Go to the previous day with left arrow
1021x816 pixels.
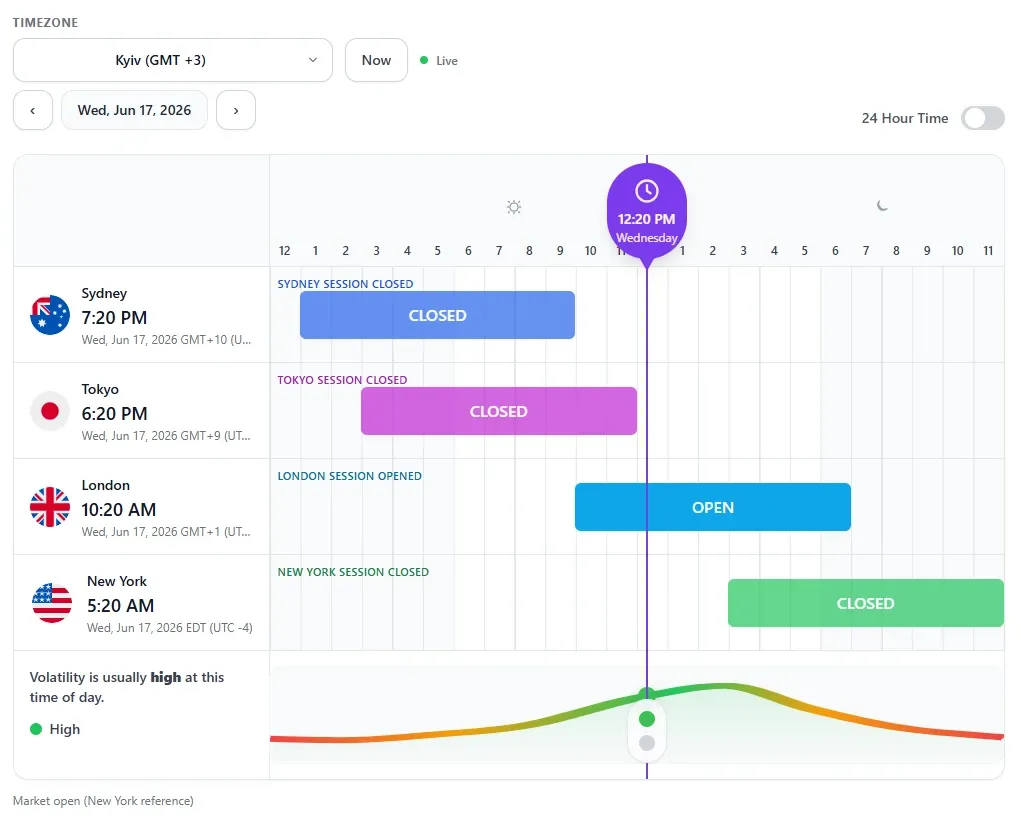click(x=33, y=110)
